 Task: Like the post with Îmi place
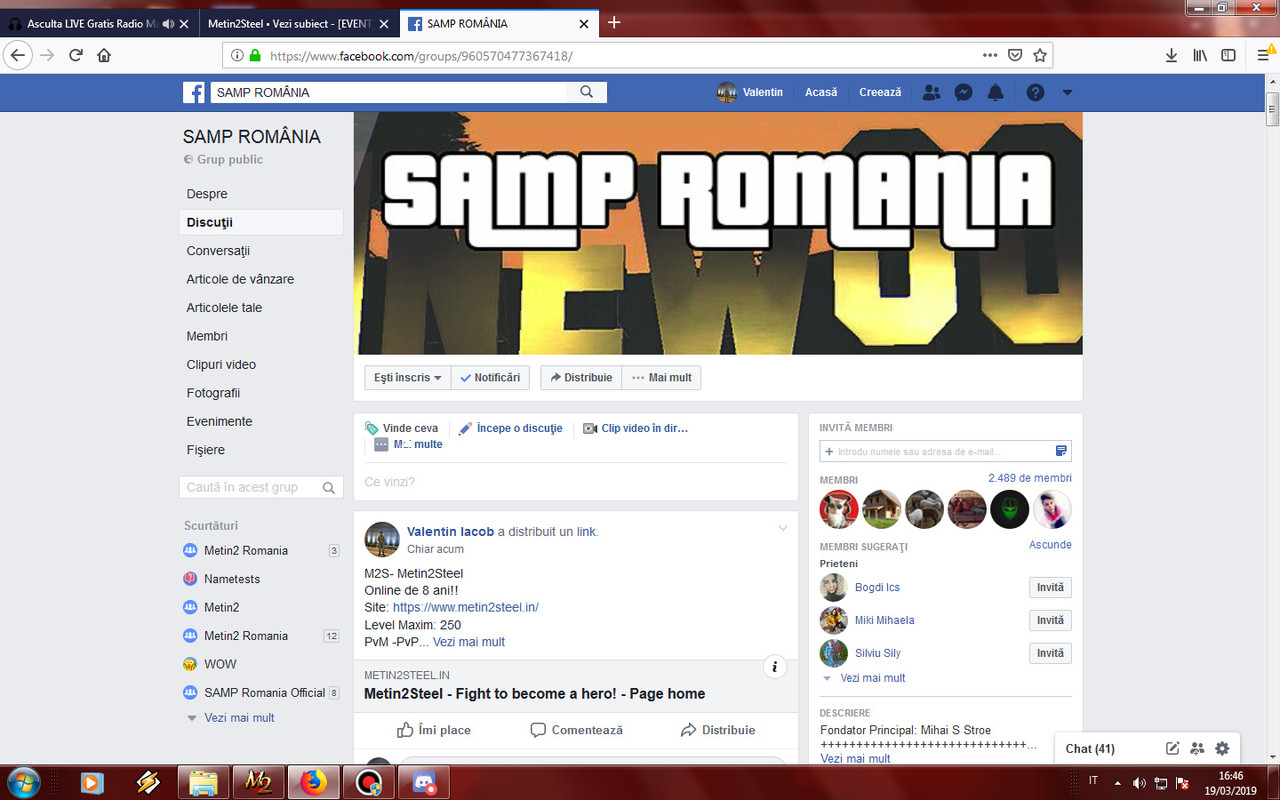pos(434,730)
